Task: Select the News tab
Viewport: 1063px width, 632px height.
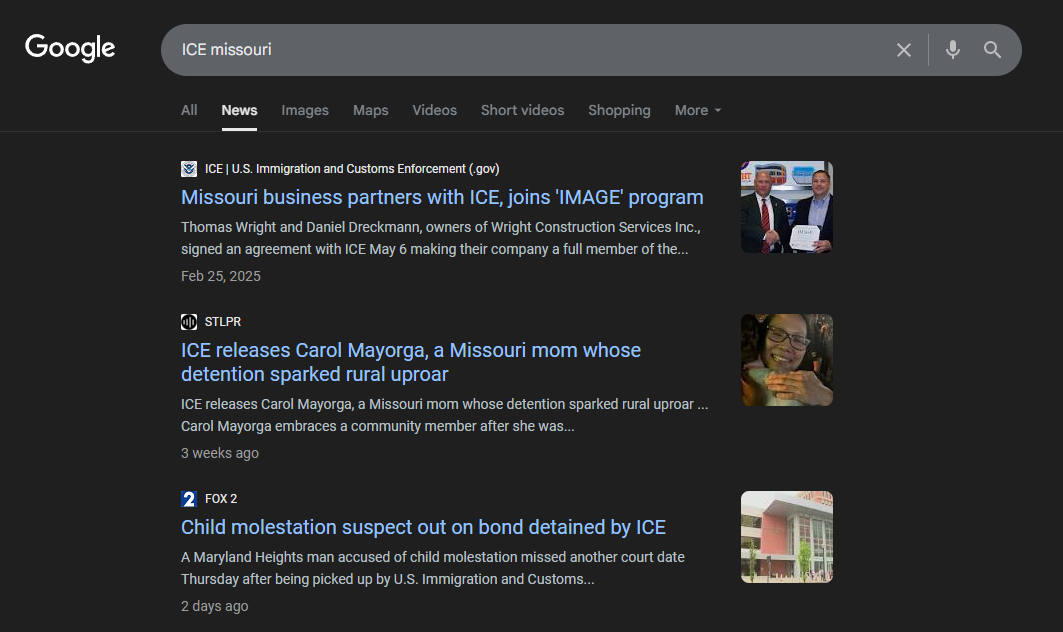Action: pos(239,110)
